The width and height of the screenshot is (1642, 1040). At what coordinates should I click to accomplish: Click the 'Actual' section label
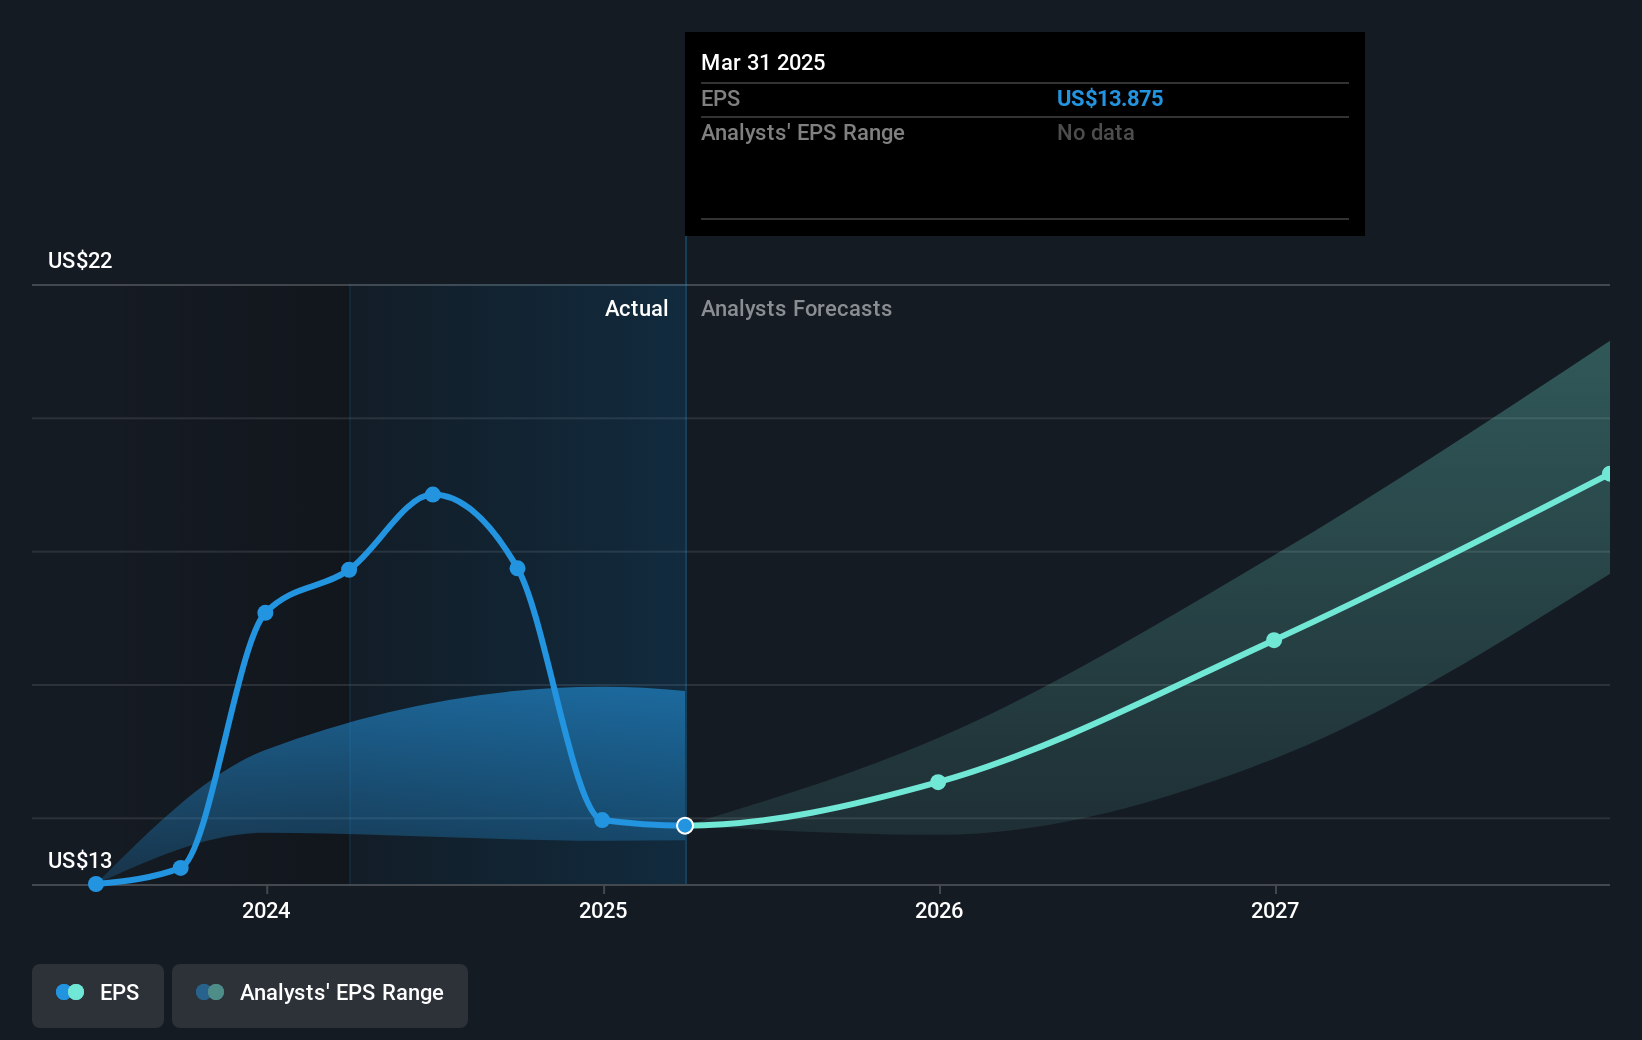coord(636,308)
